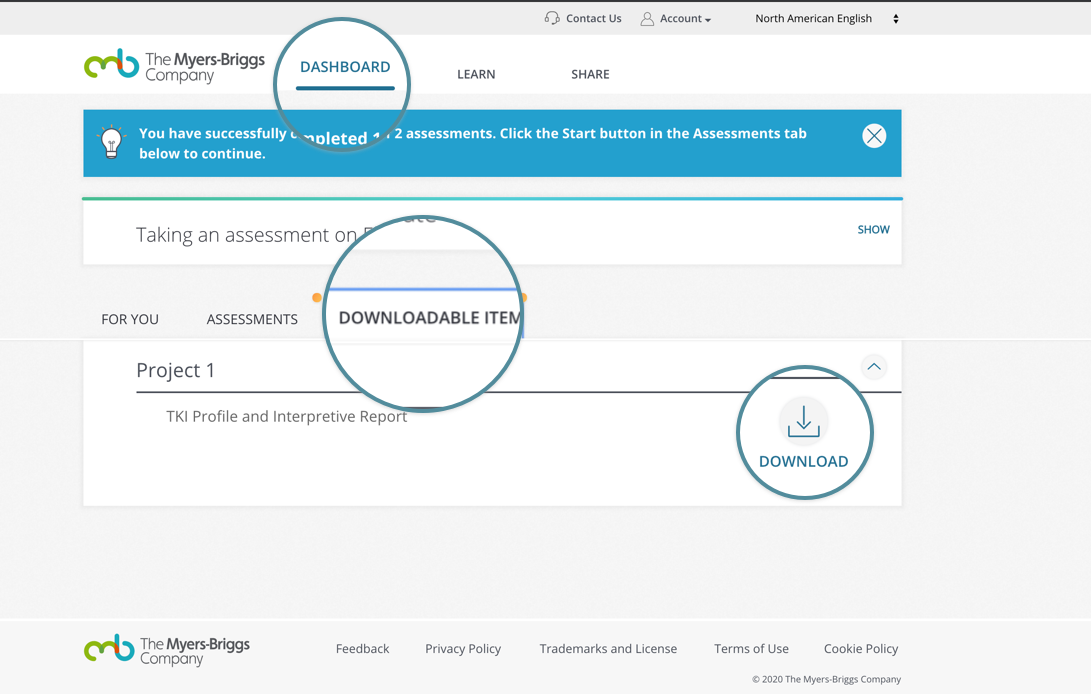Open the Account dropdown menu
Image resolution: width=1091 pixels, height=694 pixels.
coord(681,17)
